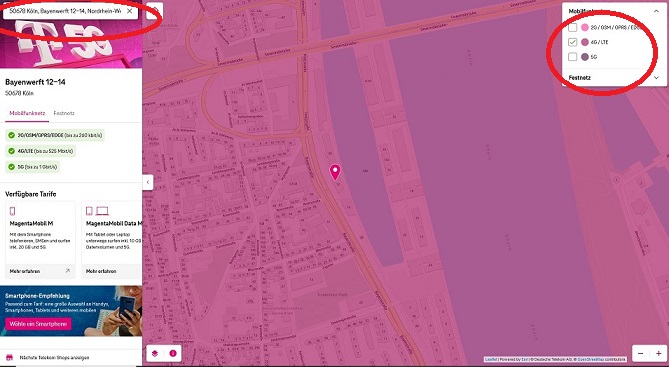Enable the 2G / GSM / GPRS checkbox

pos(573,27)
